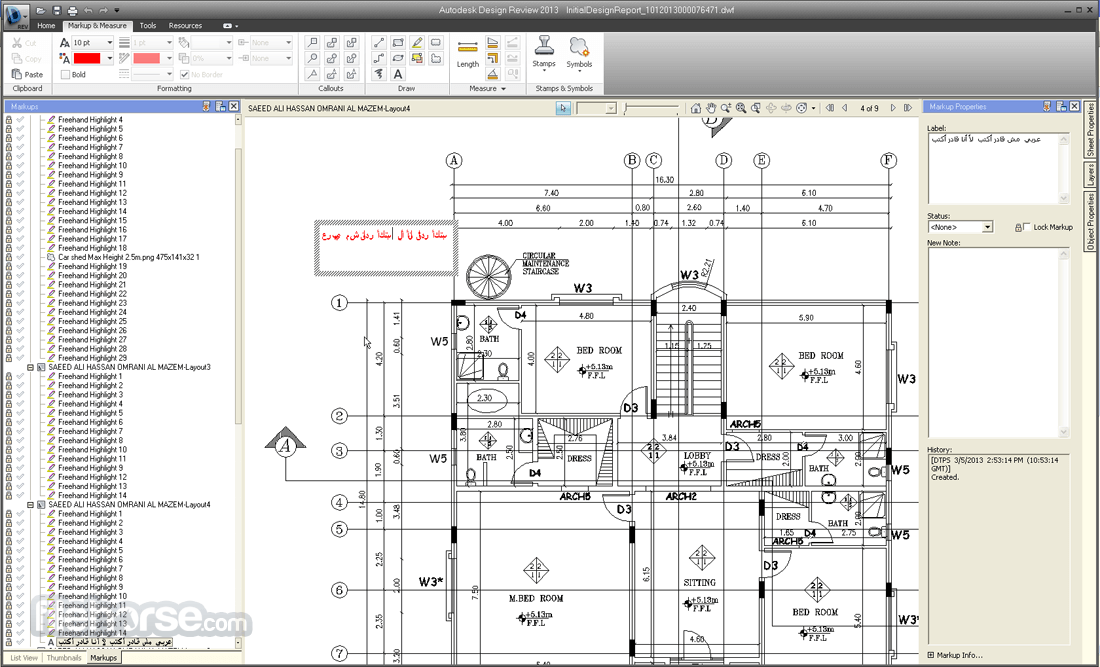The image size is (1100, 667).
Task: Select the Pan hand tool
Action: [x=711, y=108]
